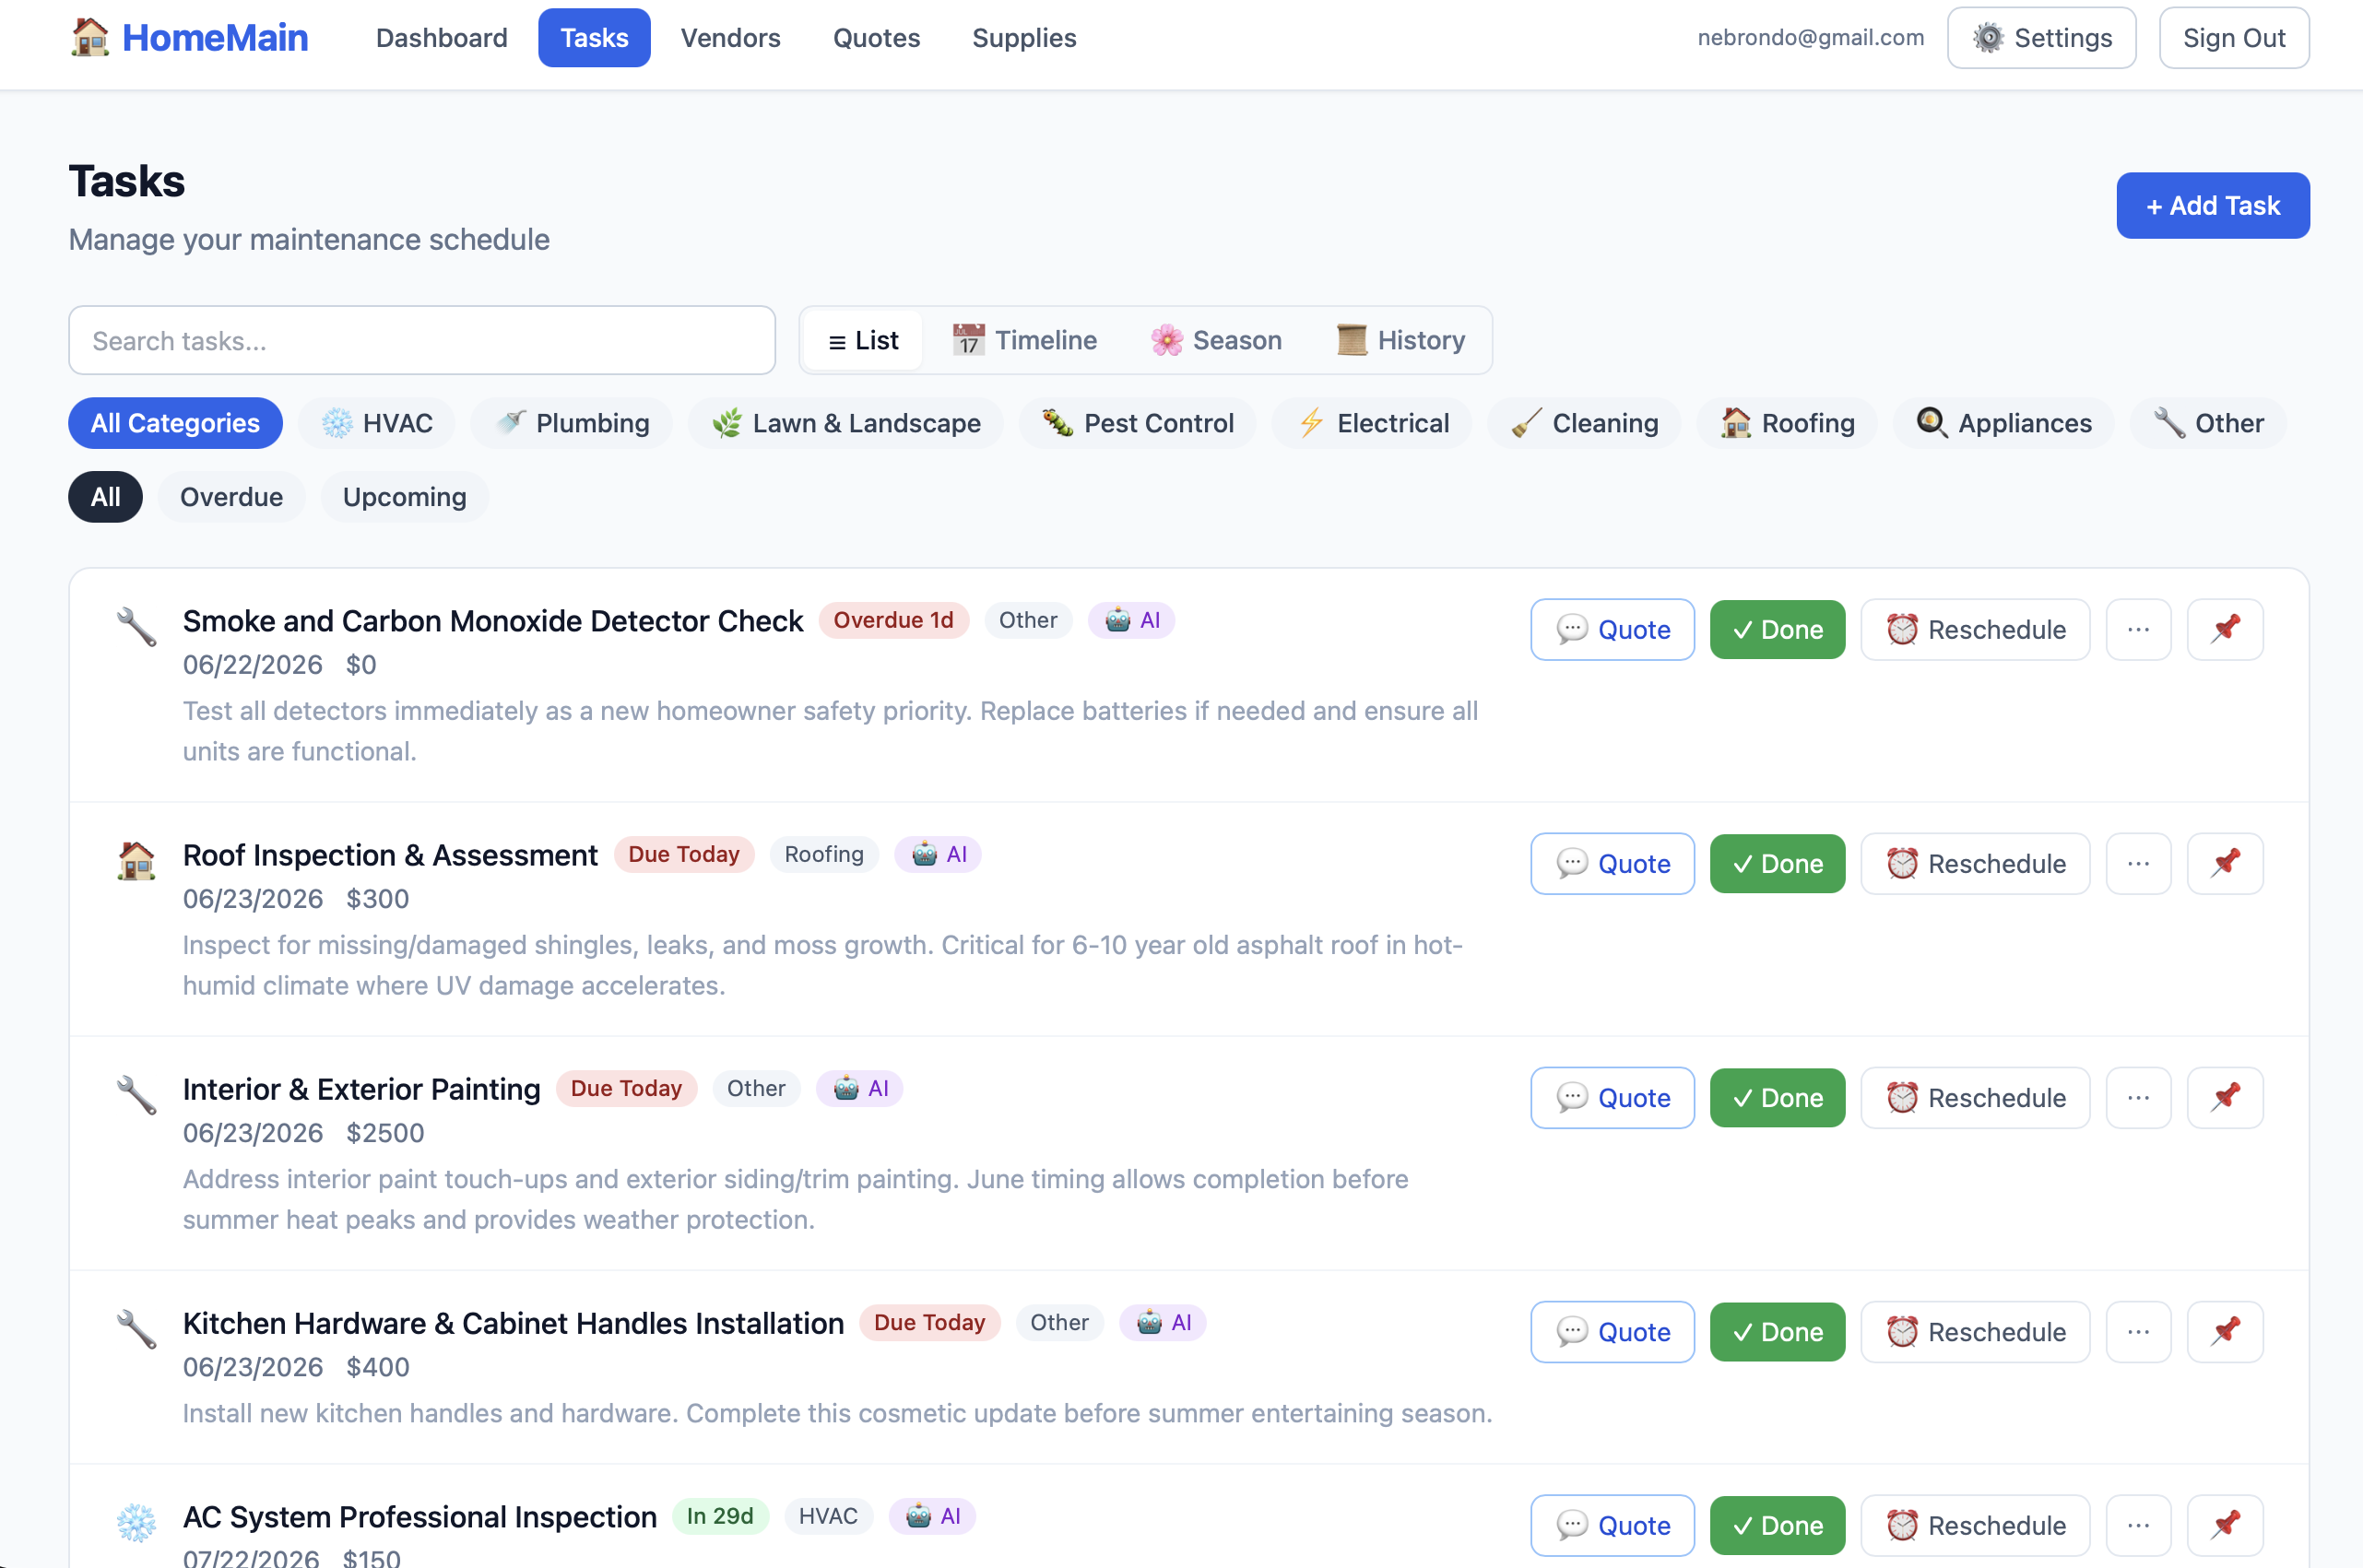Request a Quote for Smoke Detector Check
Image resolution: width=2363 pixels, height=1568 pixels.
(1612, 629)
